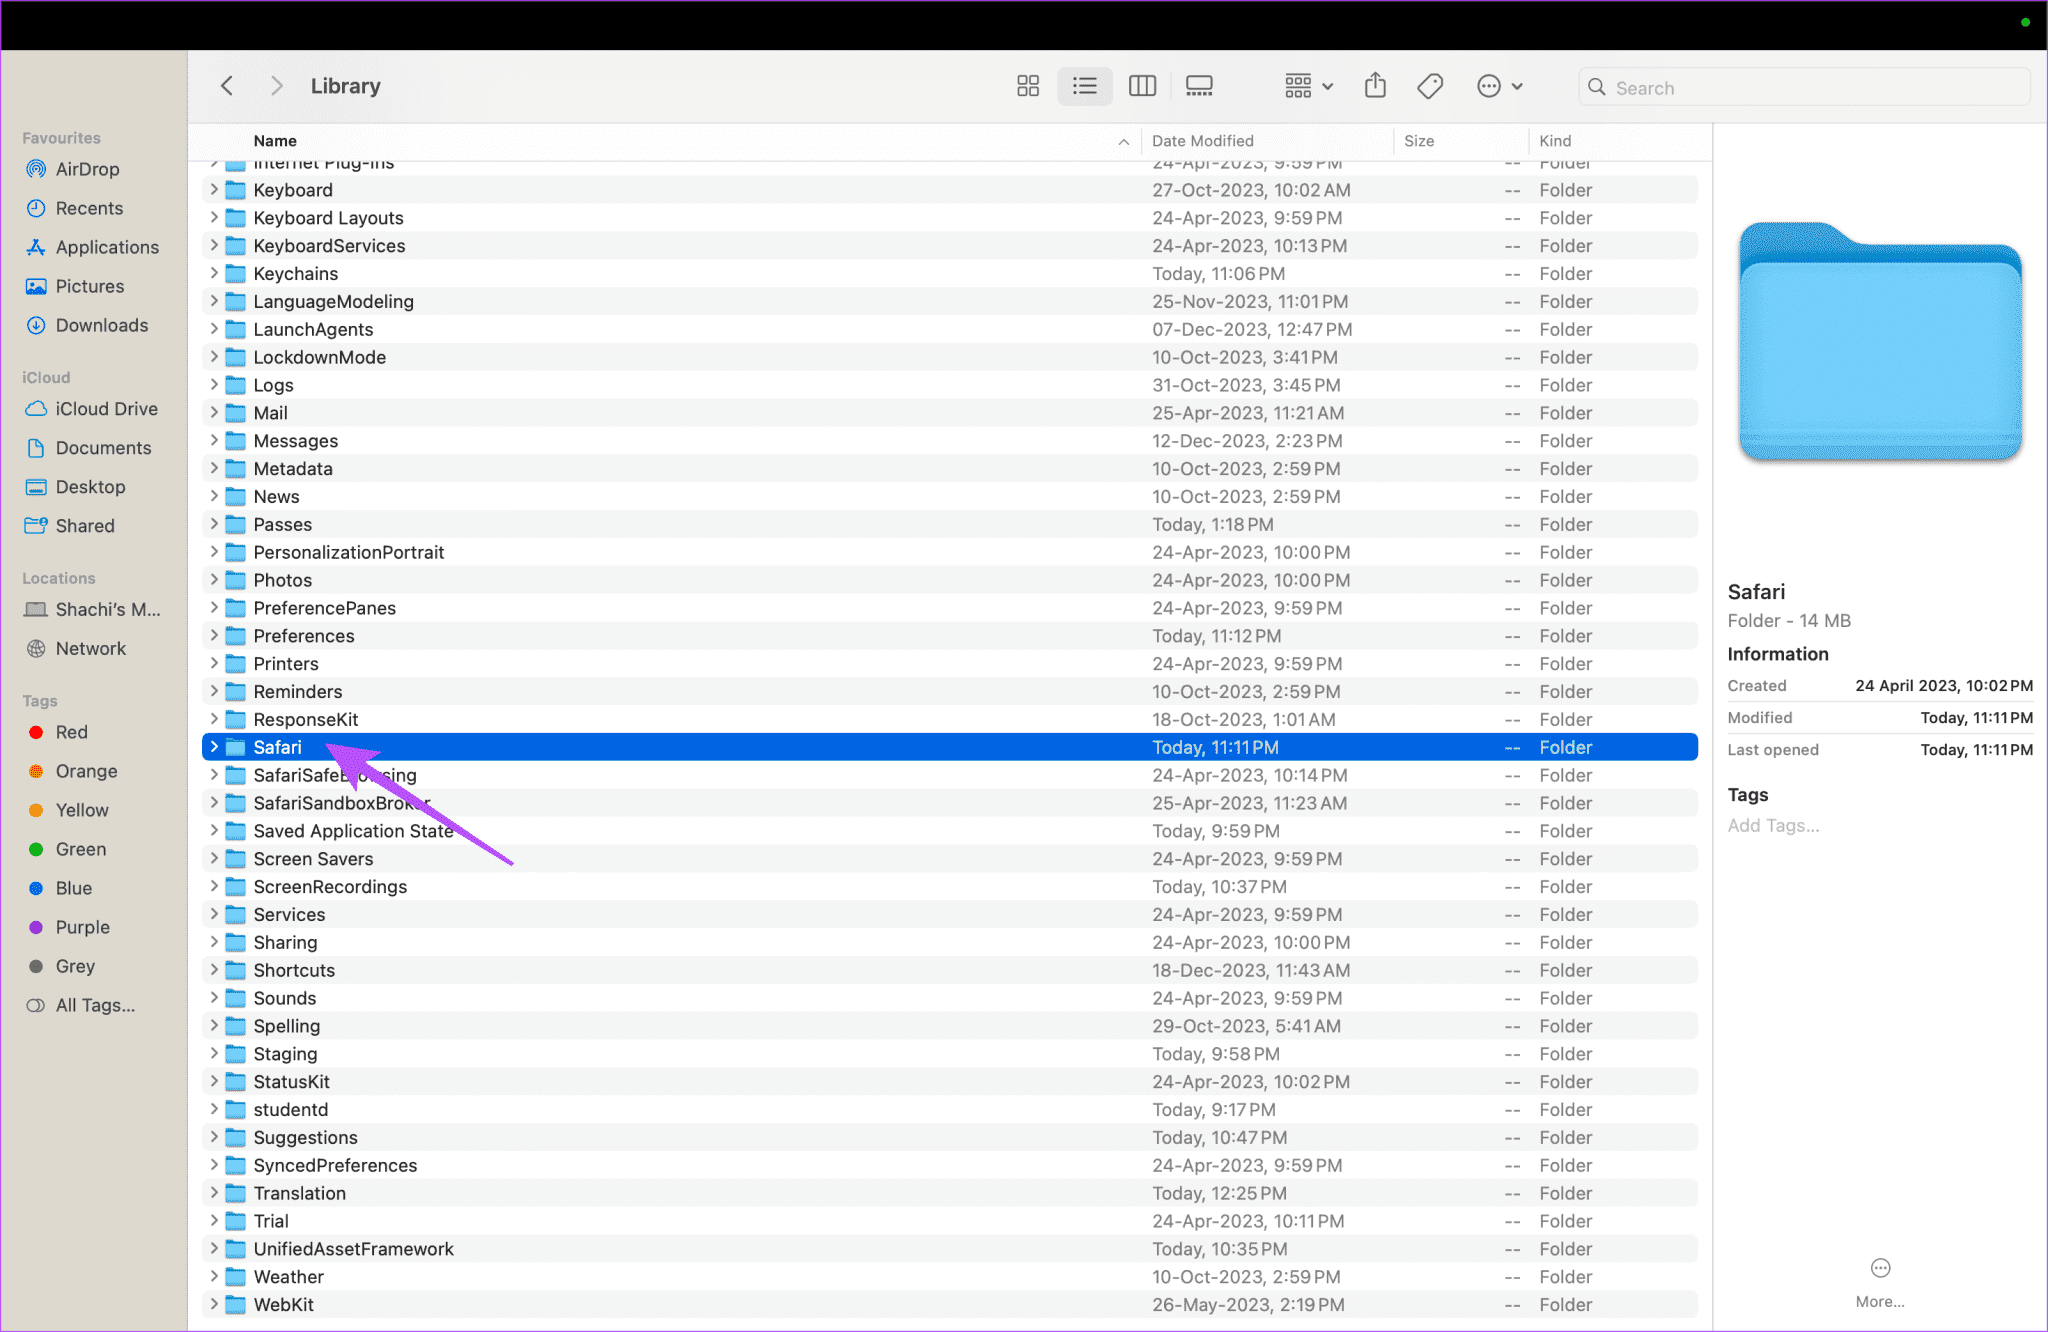2048x1332 pixels.
Task: Expand the Safari folder tree
Action: (210, 747)
